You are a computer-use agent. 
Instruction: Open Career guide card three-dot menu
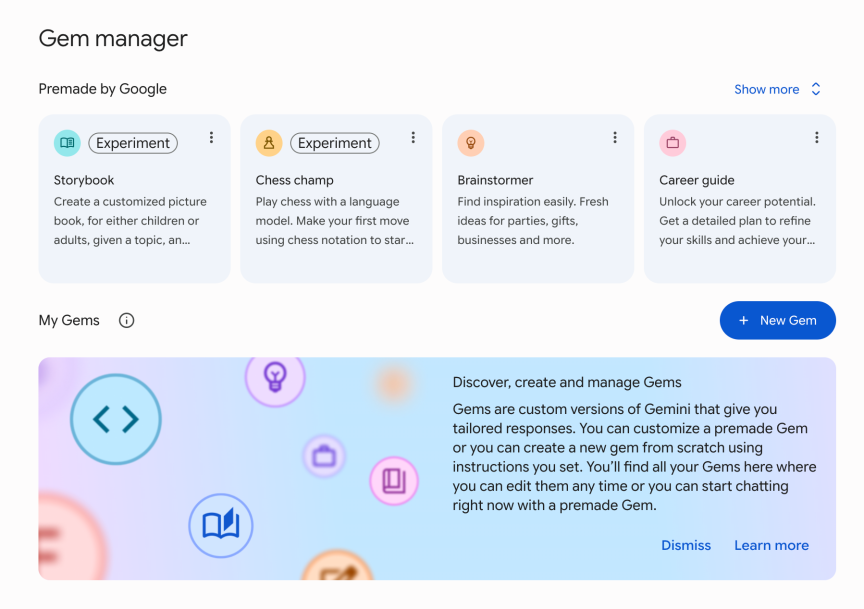[x=816, y=138]
